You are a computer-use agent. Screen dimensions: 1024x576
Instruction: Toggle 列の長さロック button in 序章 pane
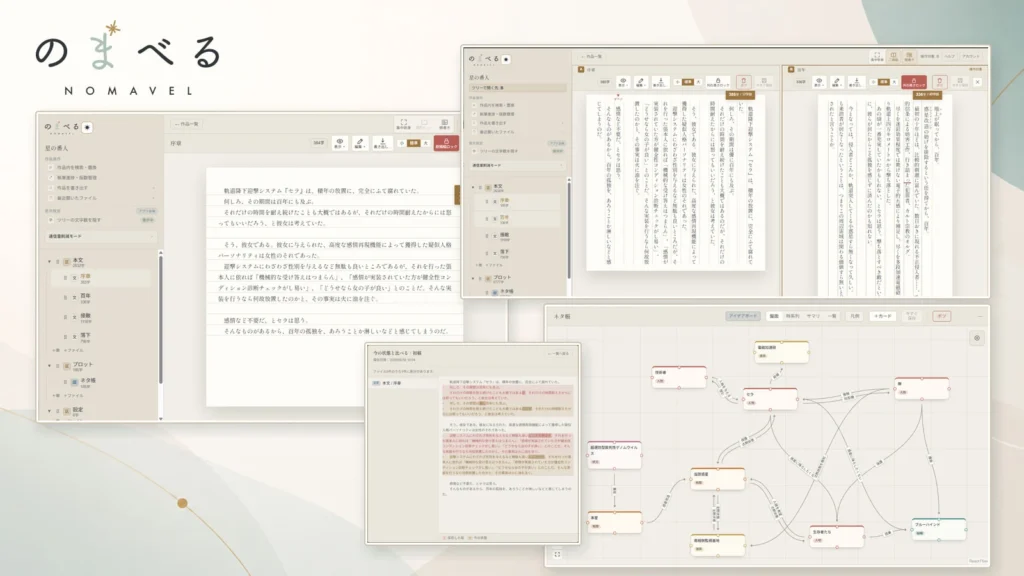click(718, 82)
